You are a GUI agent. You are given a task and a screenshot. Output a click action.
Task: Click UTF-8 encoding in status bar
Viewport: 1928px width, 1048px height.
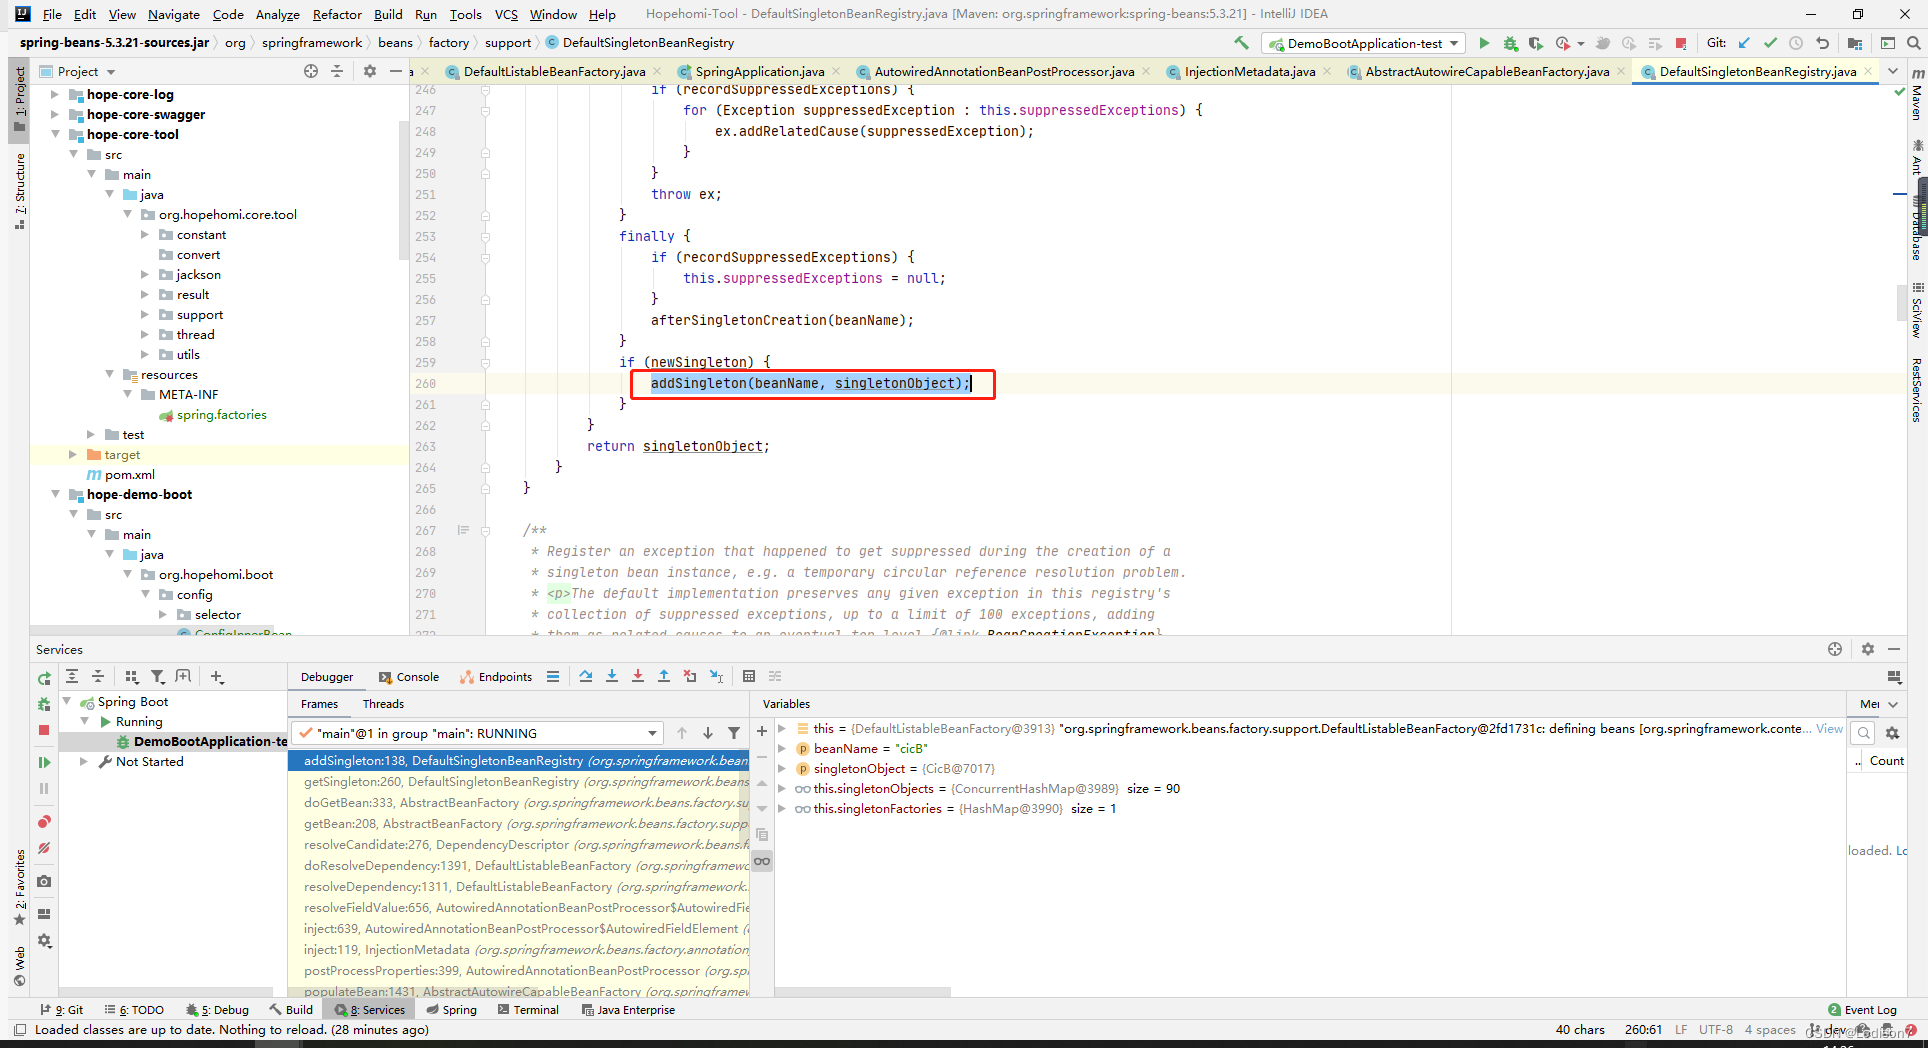(x=1715, y=1029)
